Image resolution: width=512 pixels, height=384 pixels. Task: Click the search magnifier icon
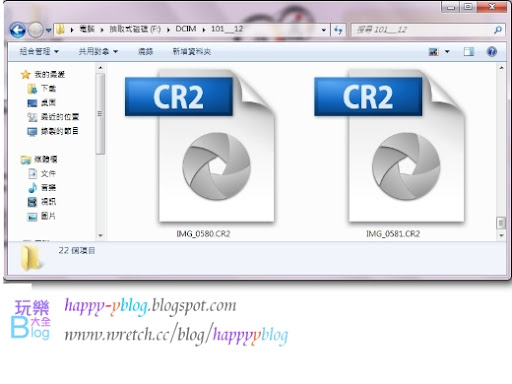pos(497,30)
